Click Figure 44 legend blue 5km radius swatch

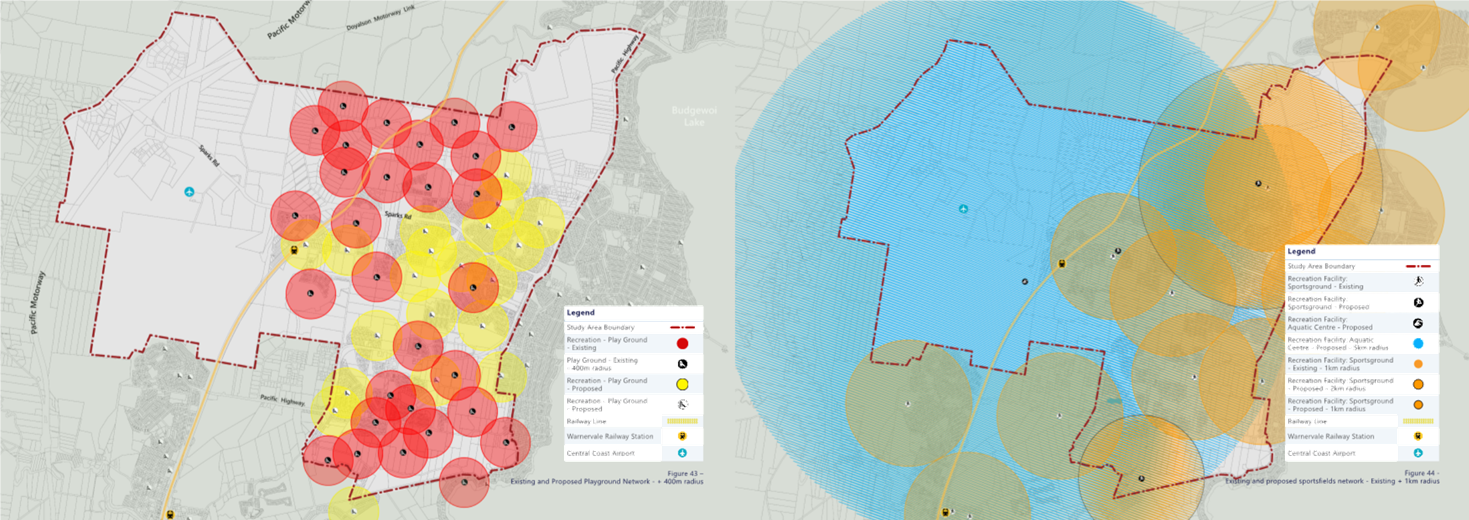(x=1418, y=343)
